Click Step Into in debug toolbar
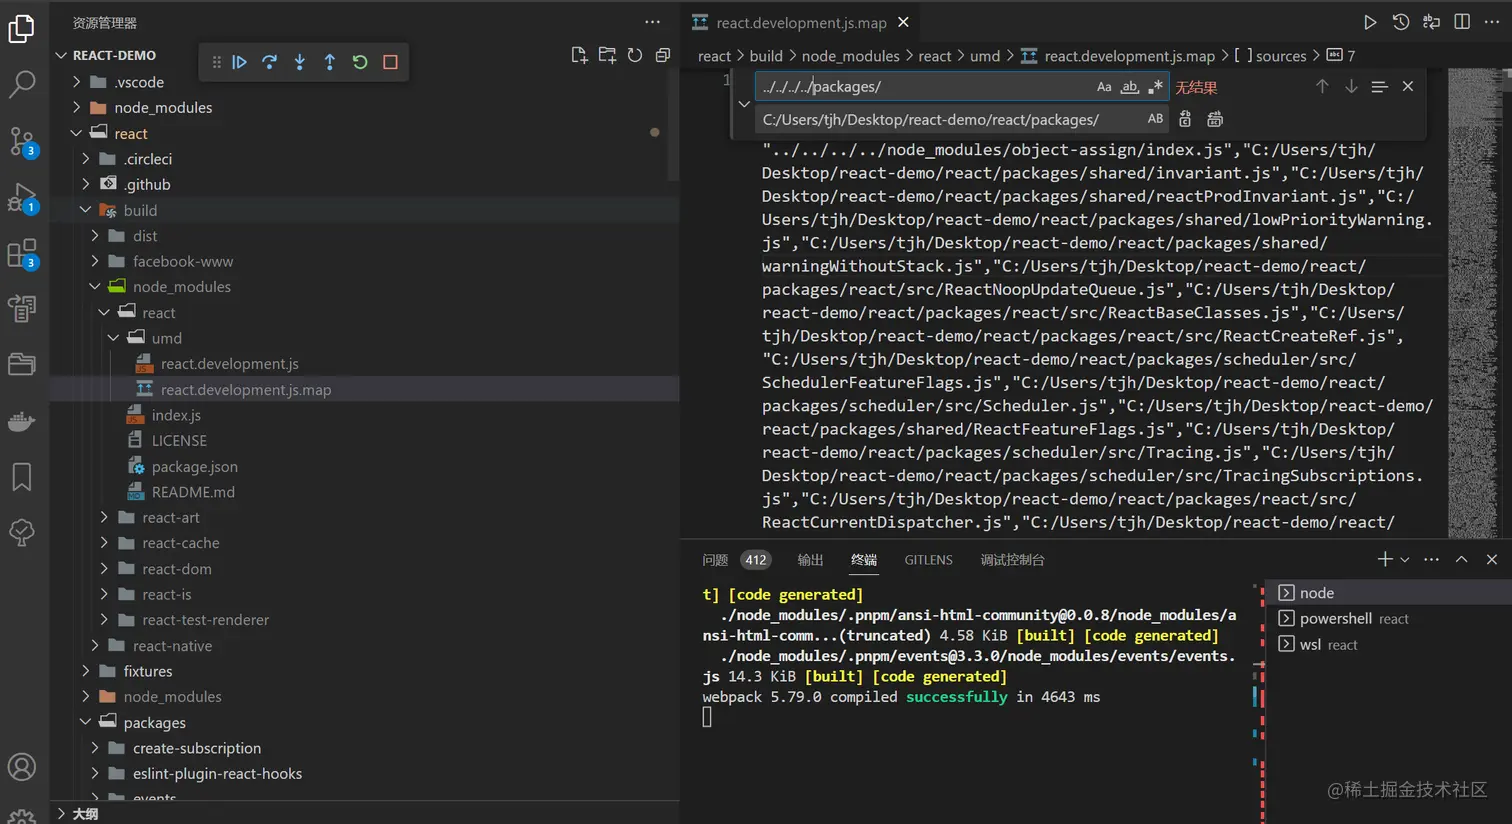This screenshot has height=824, width=1512. 300,62
